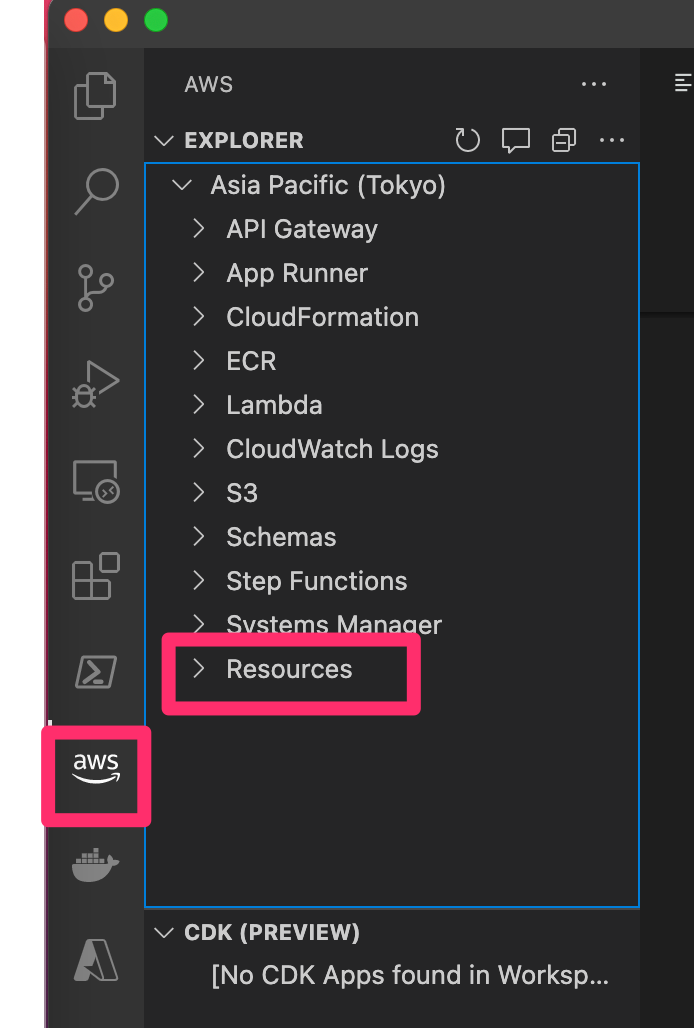Open the AWS Toolkit activity bar icon
The width and height of the screenshot is (694, 1028).
point(95,775)
